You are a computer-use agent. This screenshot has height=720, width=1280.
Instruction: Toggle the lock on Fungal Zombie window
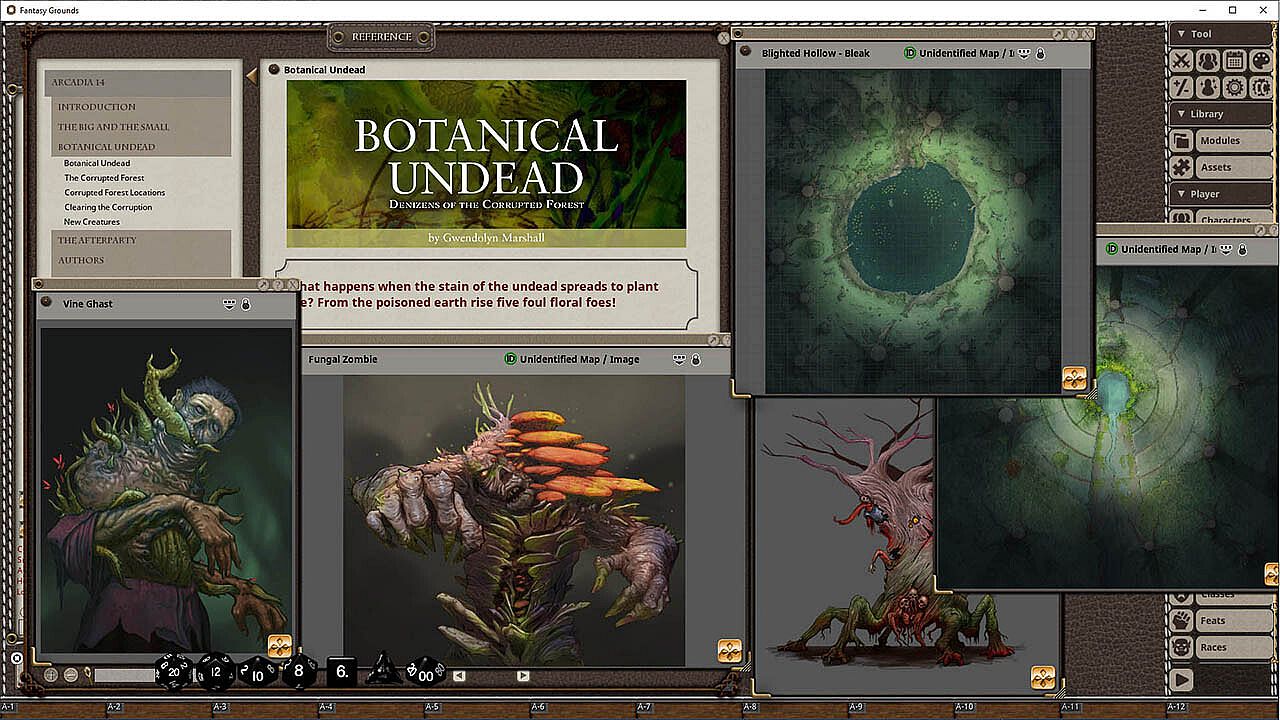696,359
